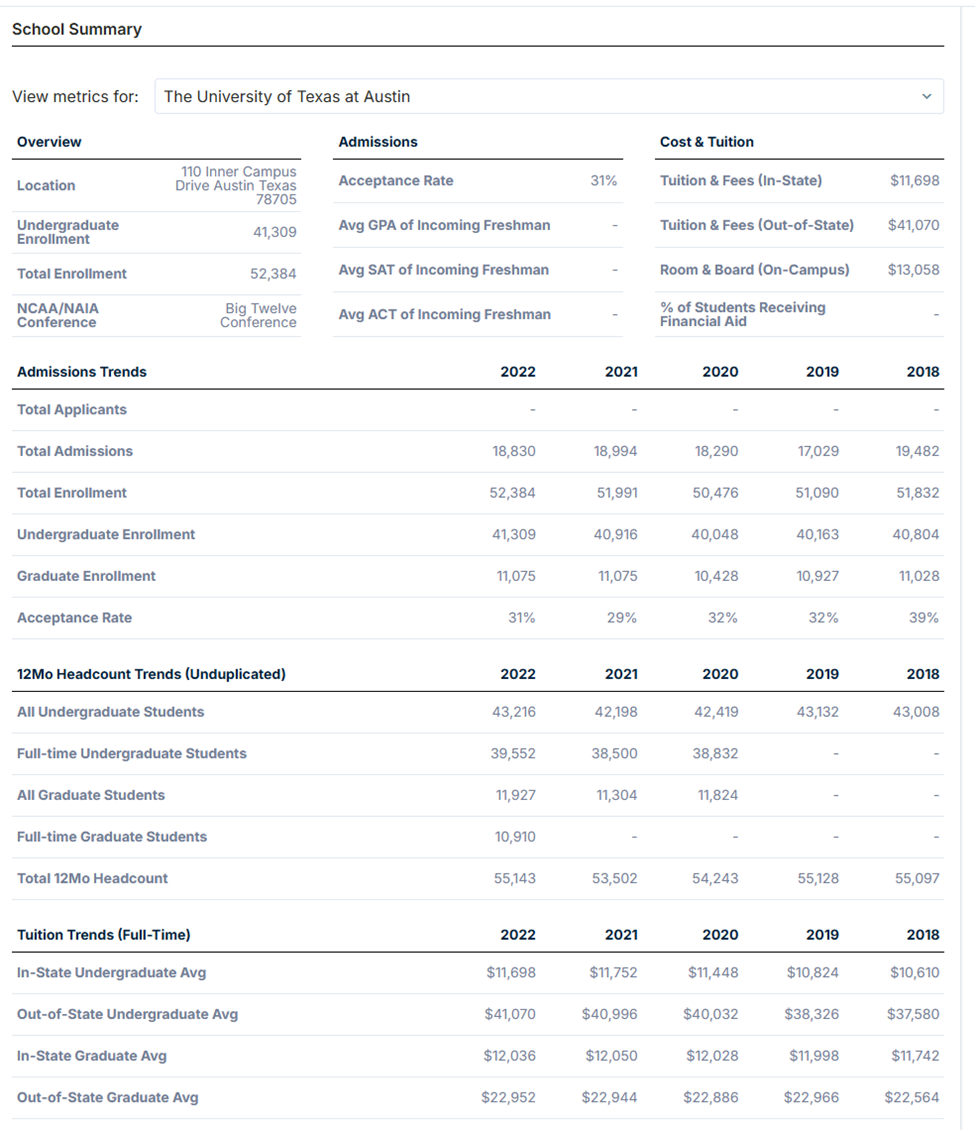The height and width of the screenshot is (1130, 975).
Task: Click the Cost & Tuition section header
Action: [x=707, y=142]
